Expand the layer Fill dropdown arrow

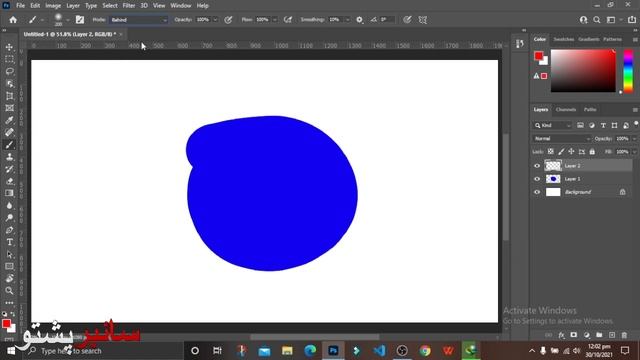click(x=634, y=151)
